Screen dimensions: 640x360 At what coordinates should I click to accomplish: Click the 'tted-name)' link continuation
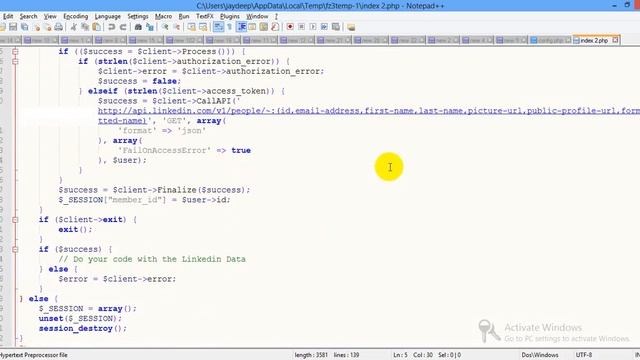pos(122,121)
